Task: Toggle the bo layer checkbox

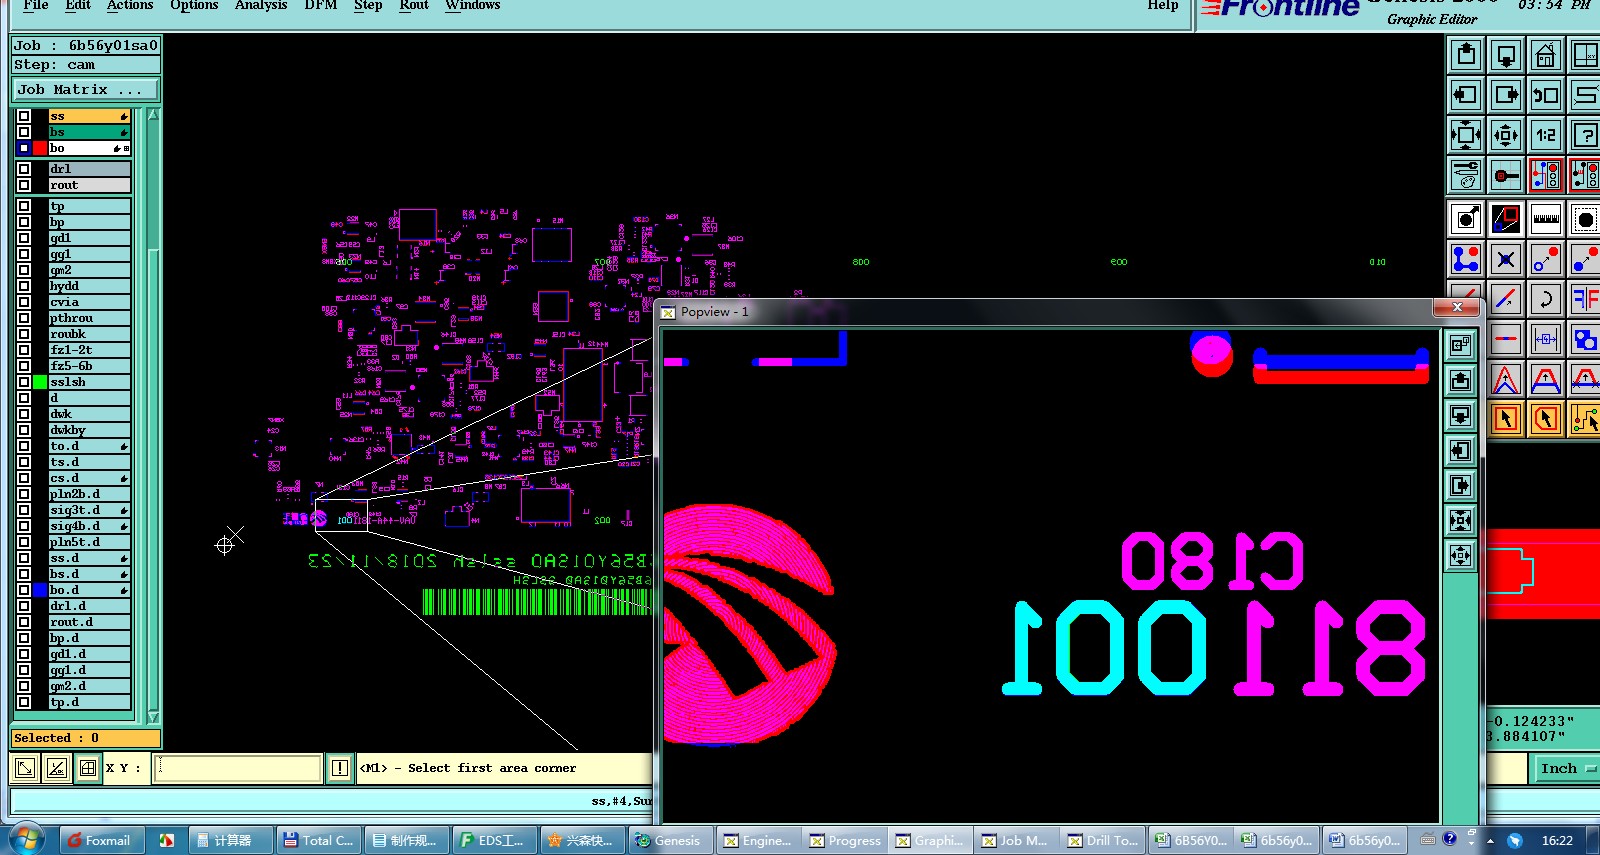Action: [x=24, y=148]
